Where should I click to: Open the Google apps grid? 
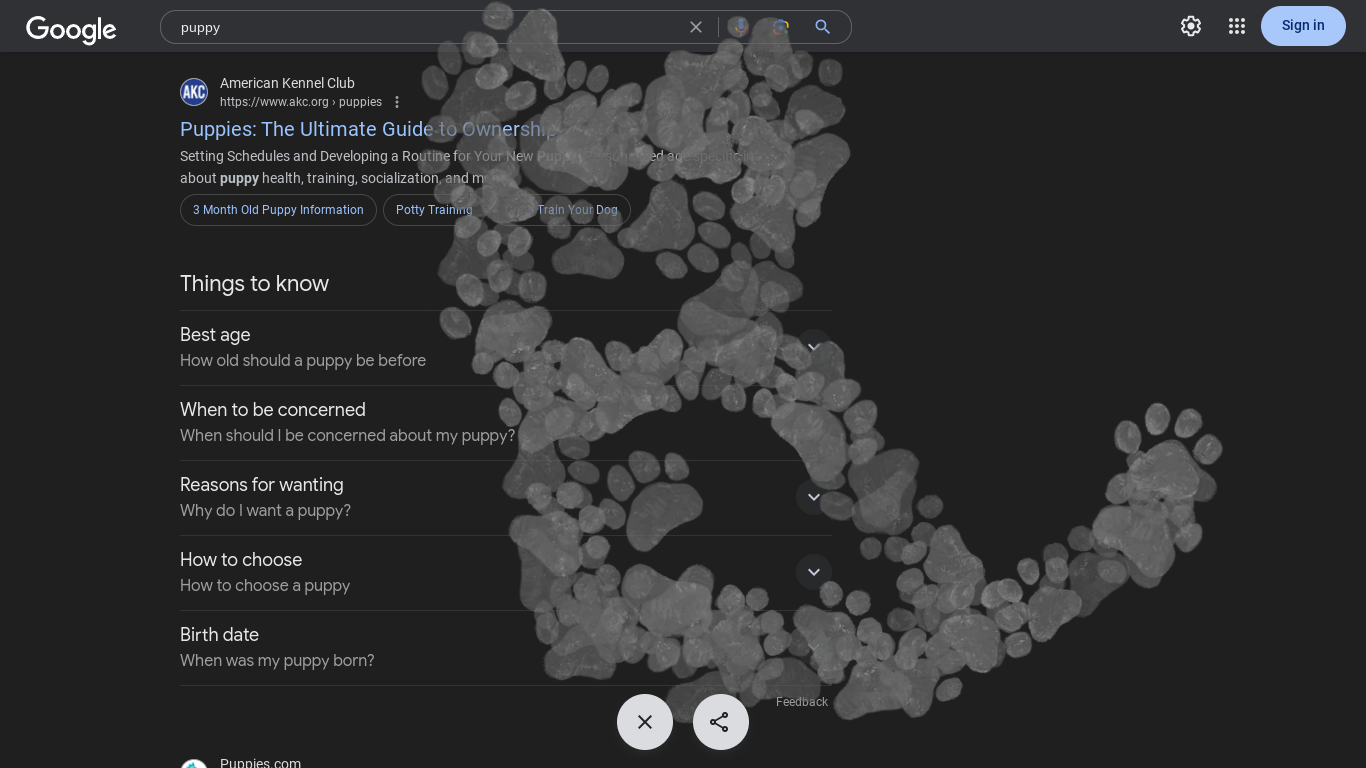1237,26
